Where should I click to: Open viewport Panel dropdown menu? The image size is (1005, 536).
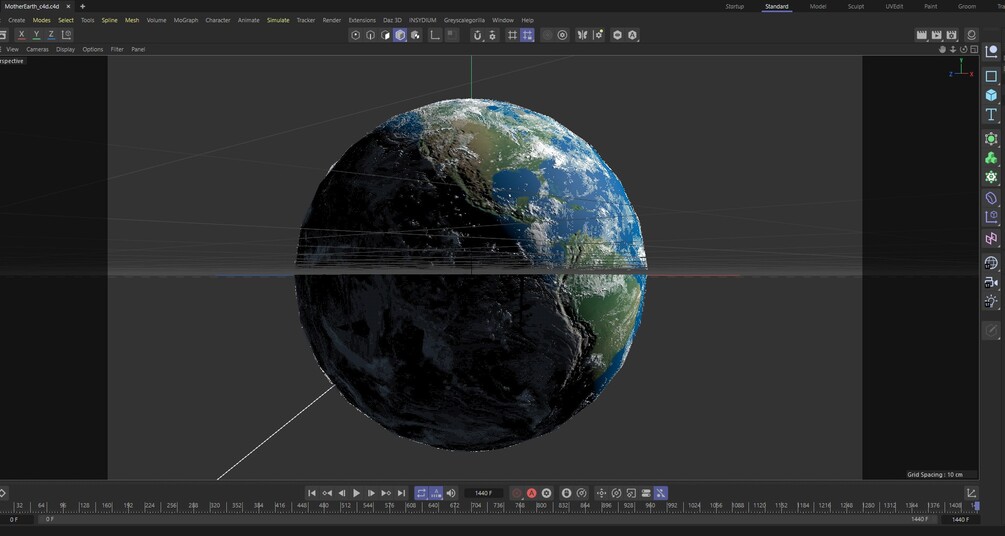138,49
